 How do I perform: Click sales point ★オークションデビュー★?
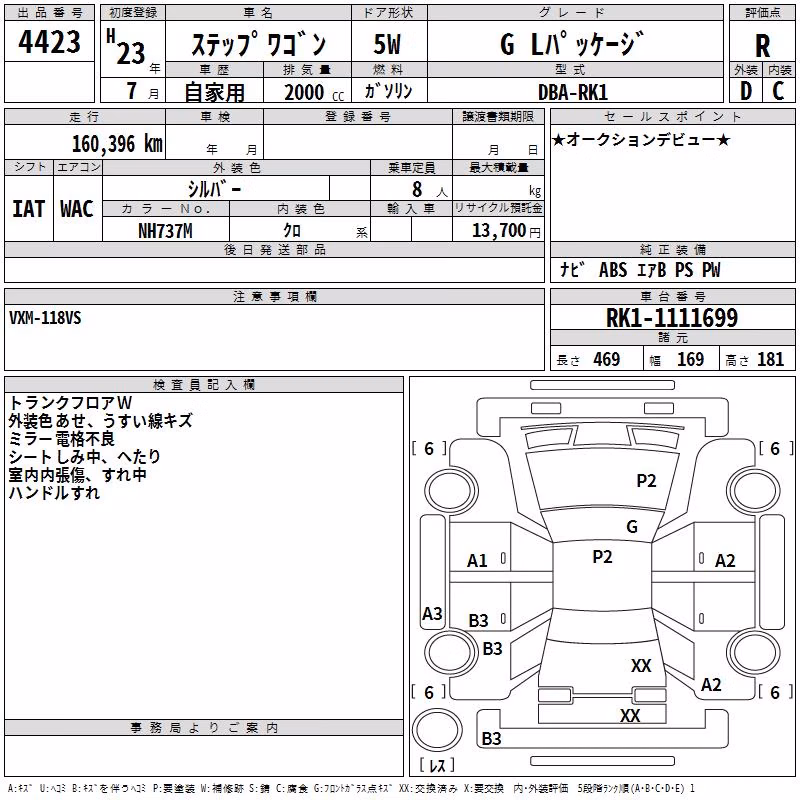click(x=641, y=139)
